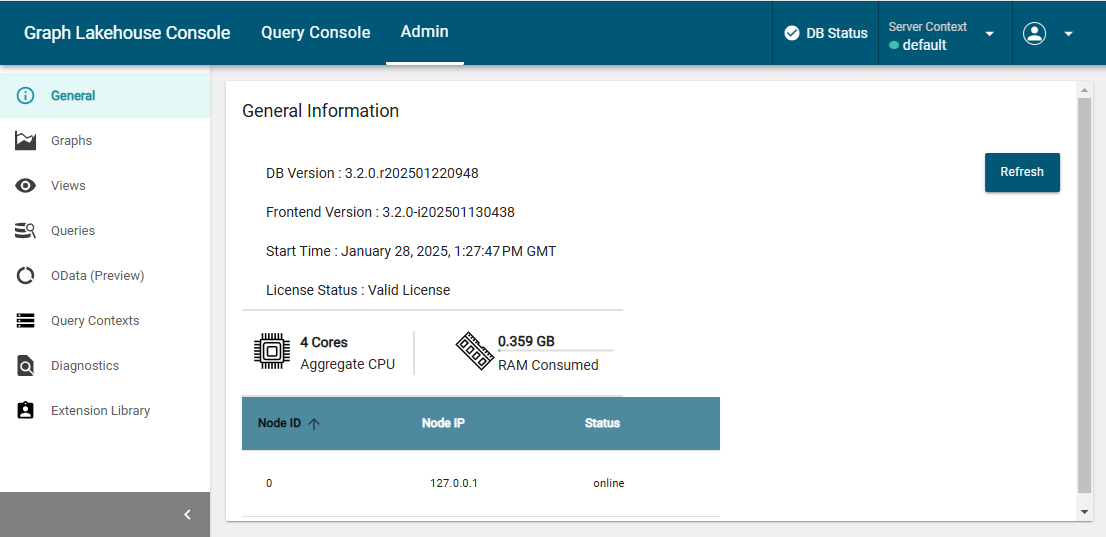Click the DB Status checkmark icon

point(792,33)
